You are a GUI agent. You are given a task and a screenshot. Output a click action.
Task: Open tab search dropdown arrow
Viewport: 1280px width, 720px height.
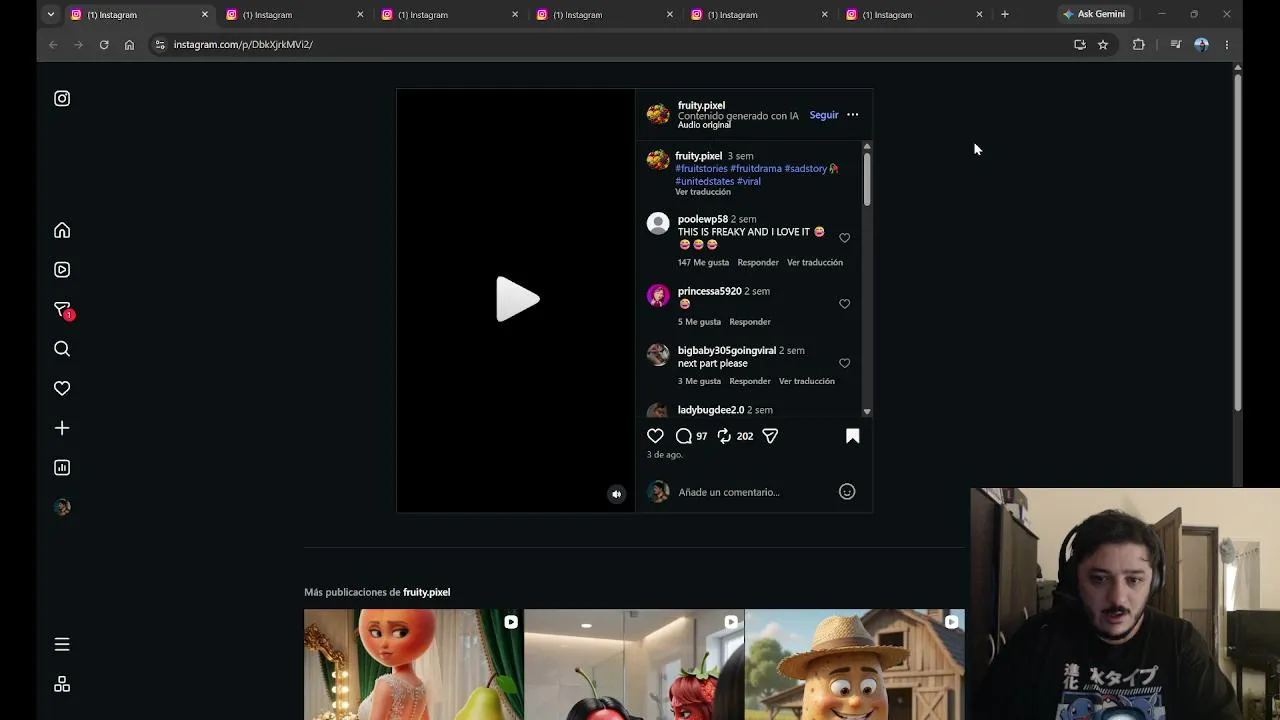click(50, 15)
